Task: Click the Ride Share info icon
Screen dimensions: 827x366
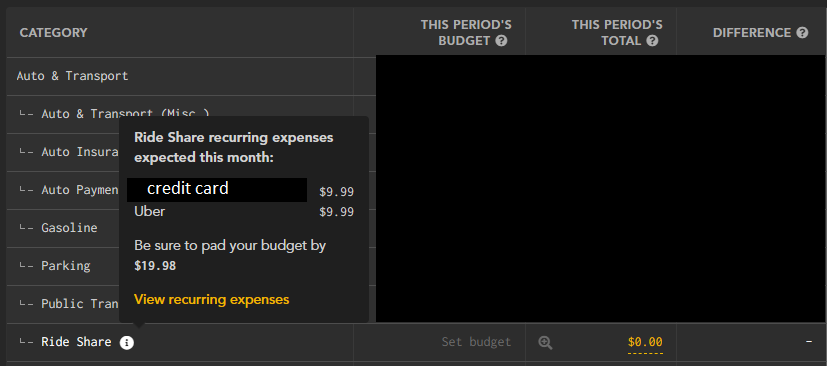Action: 127,342
